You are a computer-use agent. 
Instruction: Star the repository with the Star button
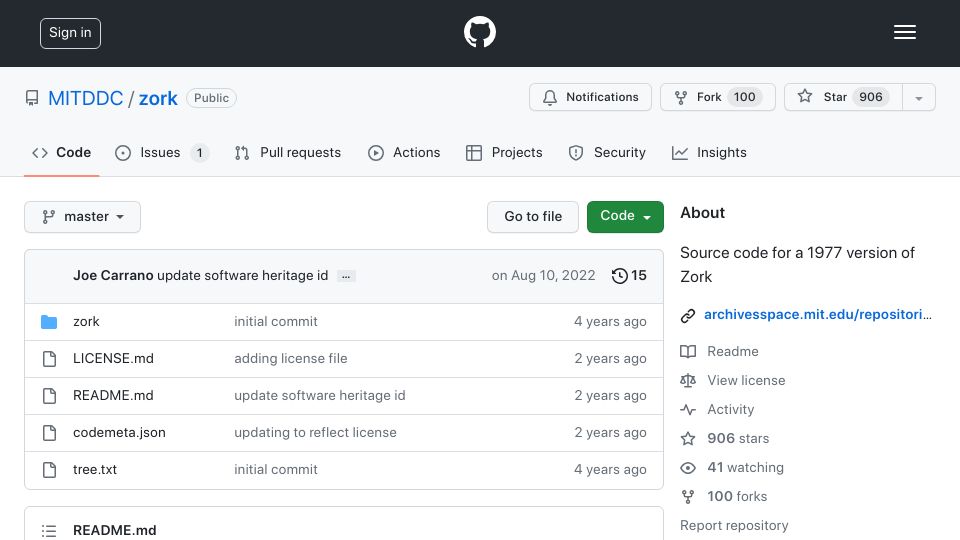coord(843,97)
